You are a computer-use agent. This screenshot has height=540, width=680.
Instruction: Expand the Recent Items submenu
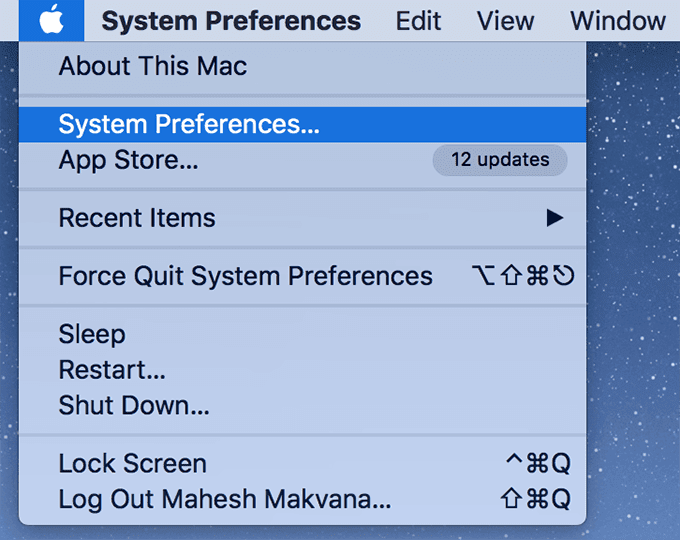tap(302, 218)
